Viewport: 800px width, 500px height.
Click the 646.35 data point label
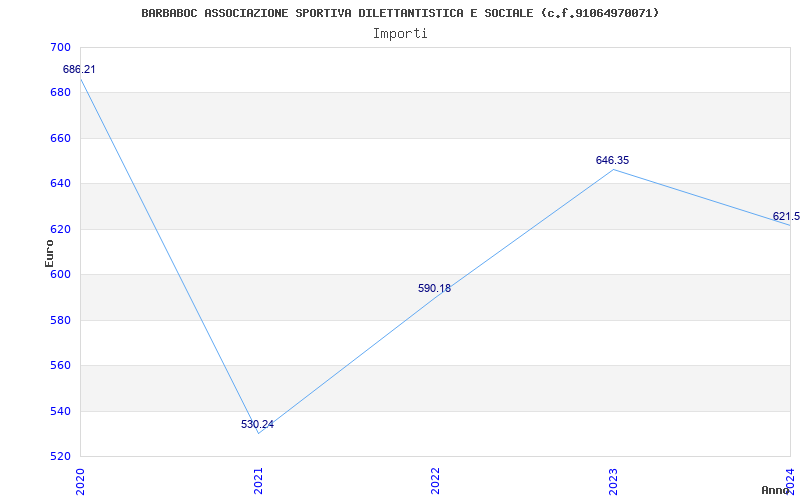click(613, 160)
